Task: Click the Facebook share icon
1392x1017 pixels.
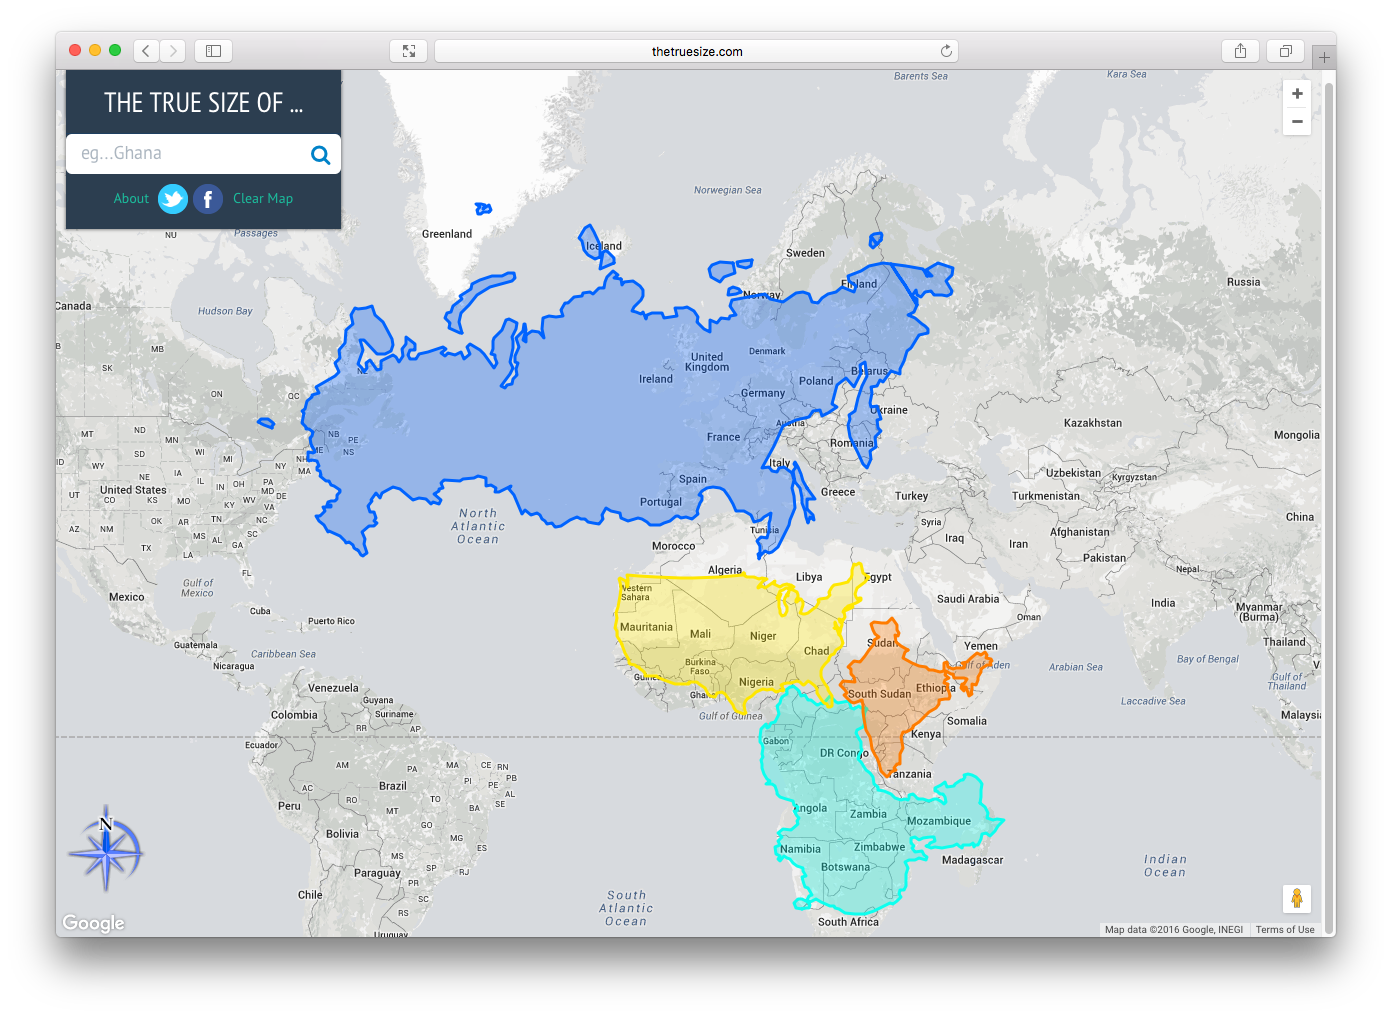Action: (208, 199)
